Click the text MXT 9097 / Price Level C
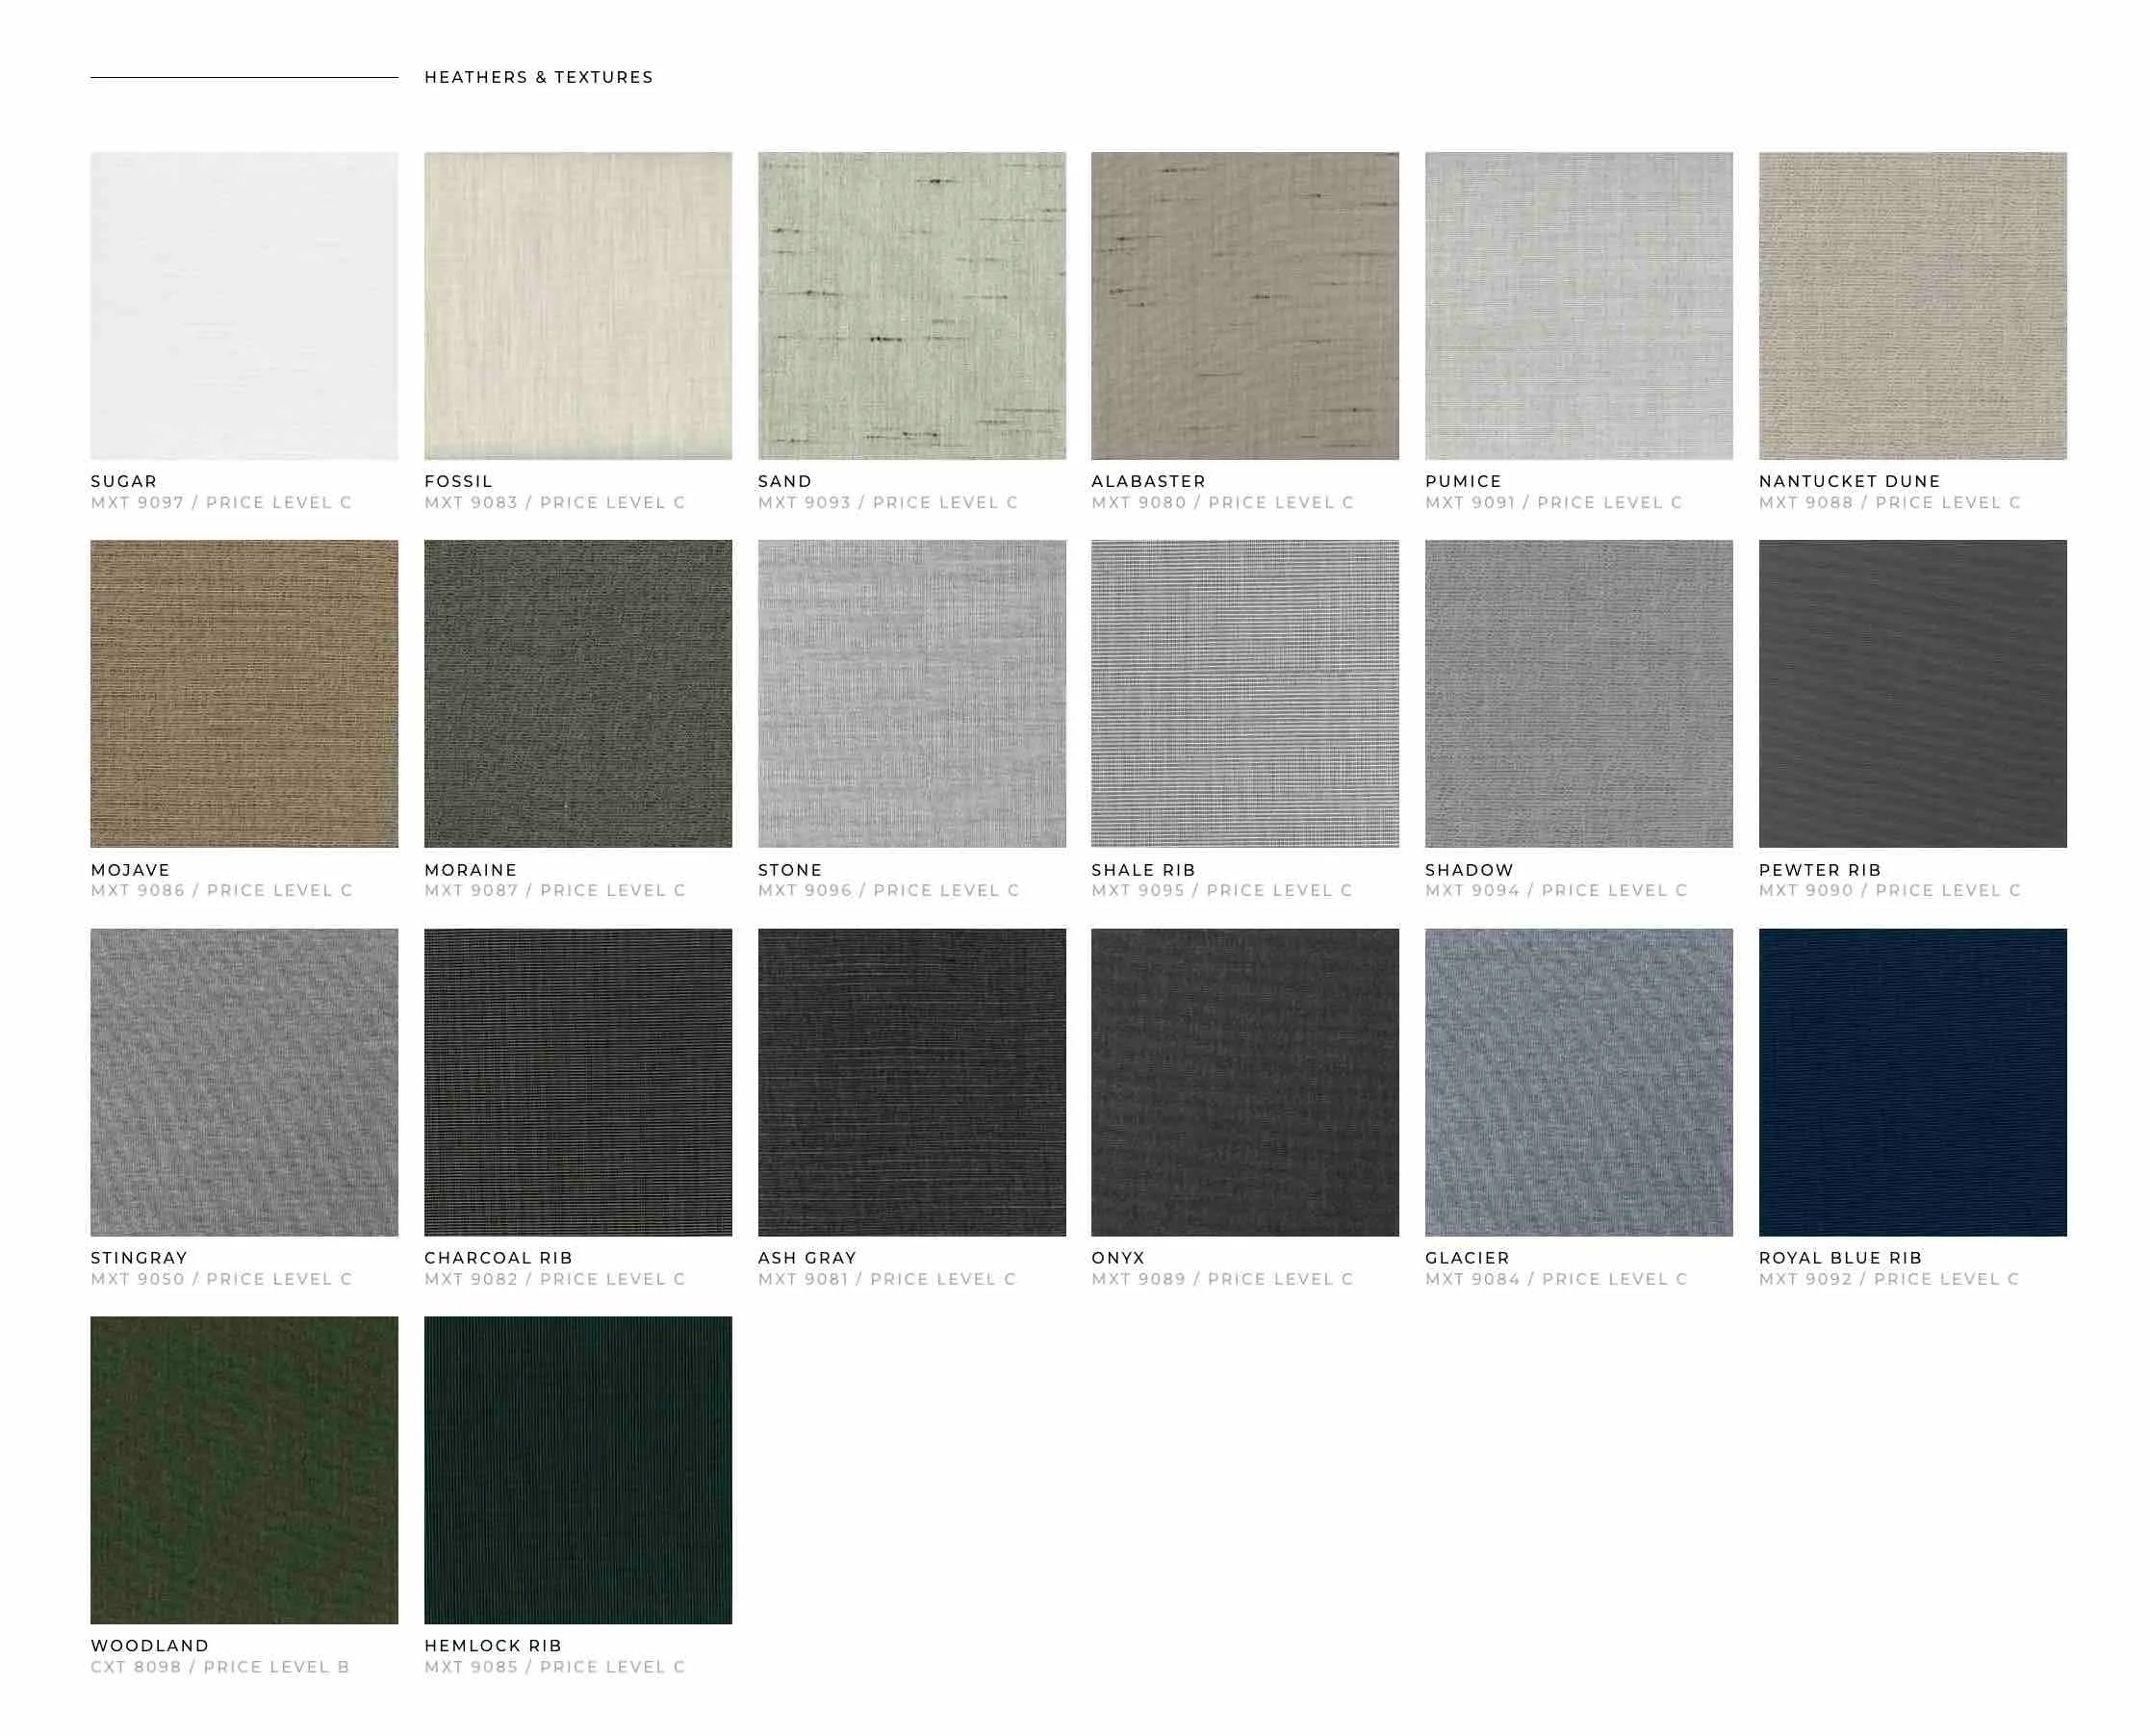This screenshot has width=2150, height=1736. pyautogui.click(x=221, y=502)
